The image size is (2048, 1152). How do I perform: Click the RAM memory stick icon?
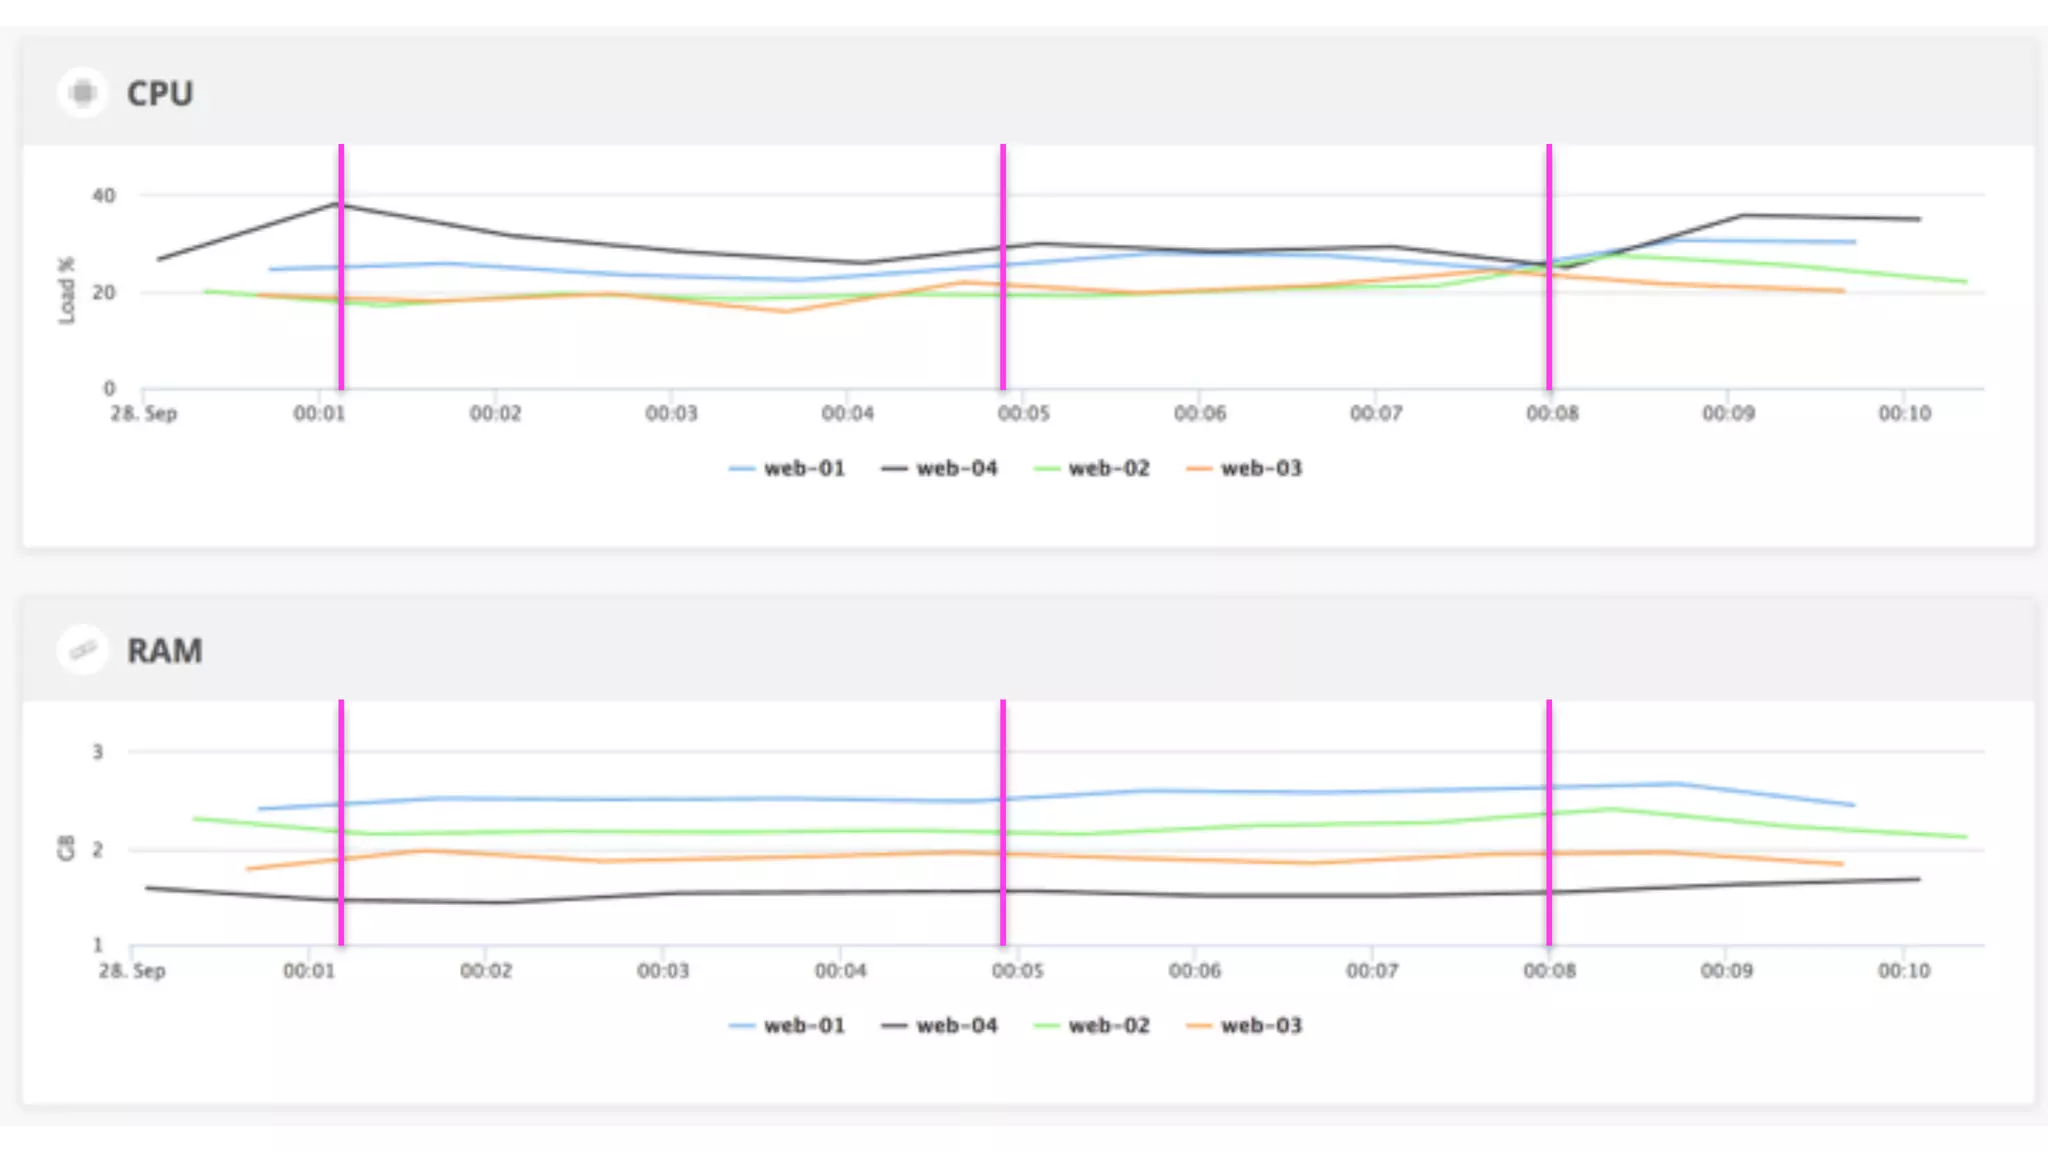coord(83,650)
